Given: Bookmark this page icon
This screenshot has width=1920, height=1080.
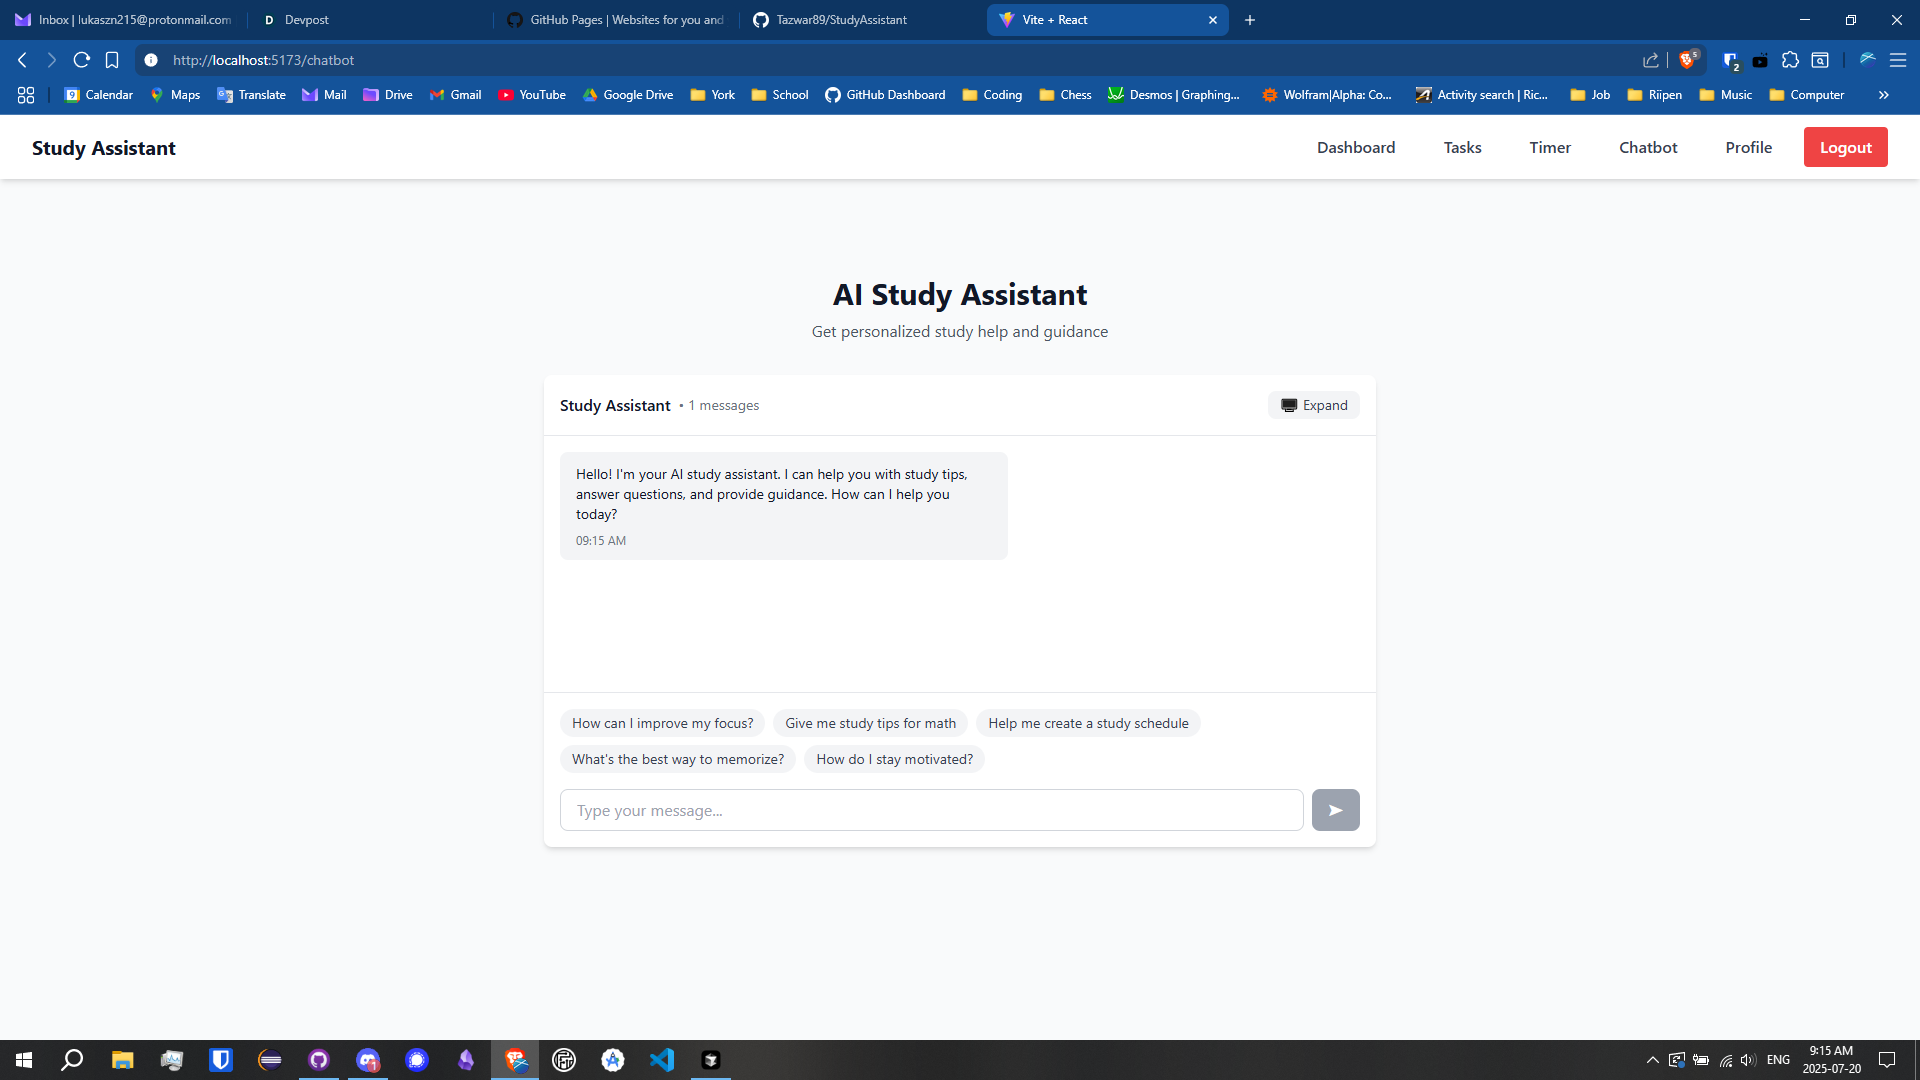Looking at the screenshot, I should tap(112, 60).
